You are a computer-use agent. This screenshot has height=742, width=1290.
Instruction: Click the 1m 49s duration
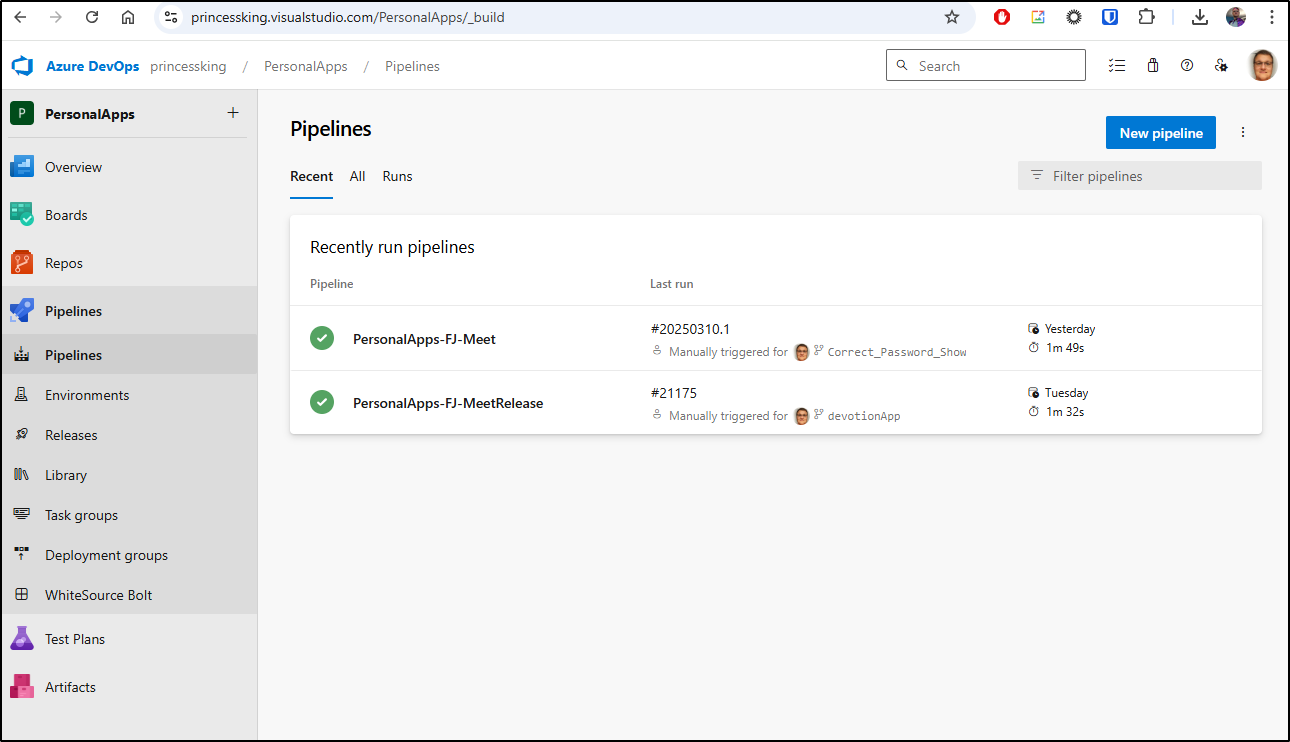tap(1065, 348)
